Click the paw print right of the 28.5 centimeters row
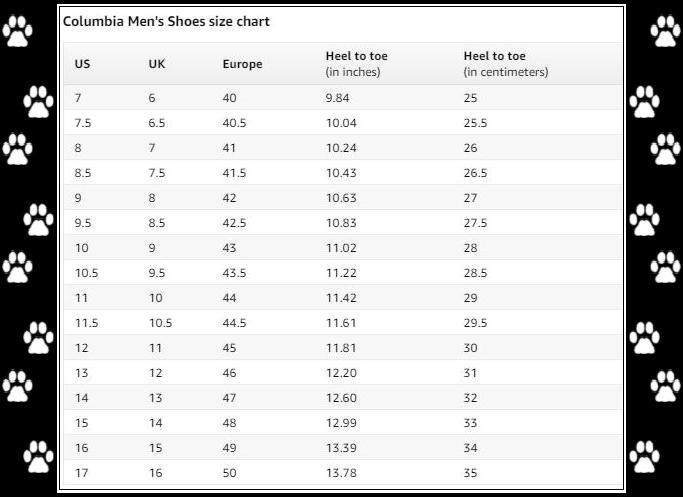The width and height of the screenshot is (683, 497). [665, 267]
